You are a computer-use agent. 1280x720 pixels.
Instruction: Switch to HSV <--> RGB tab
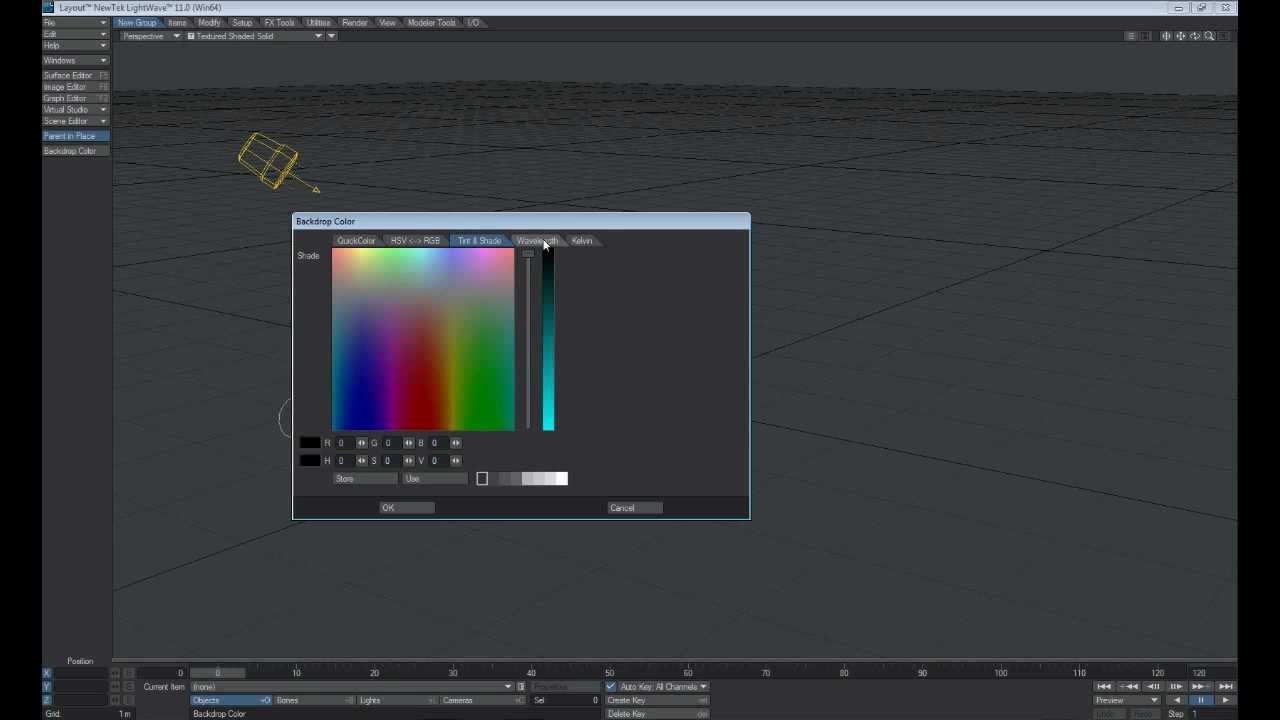[415, 241]
